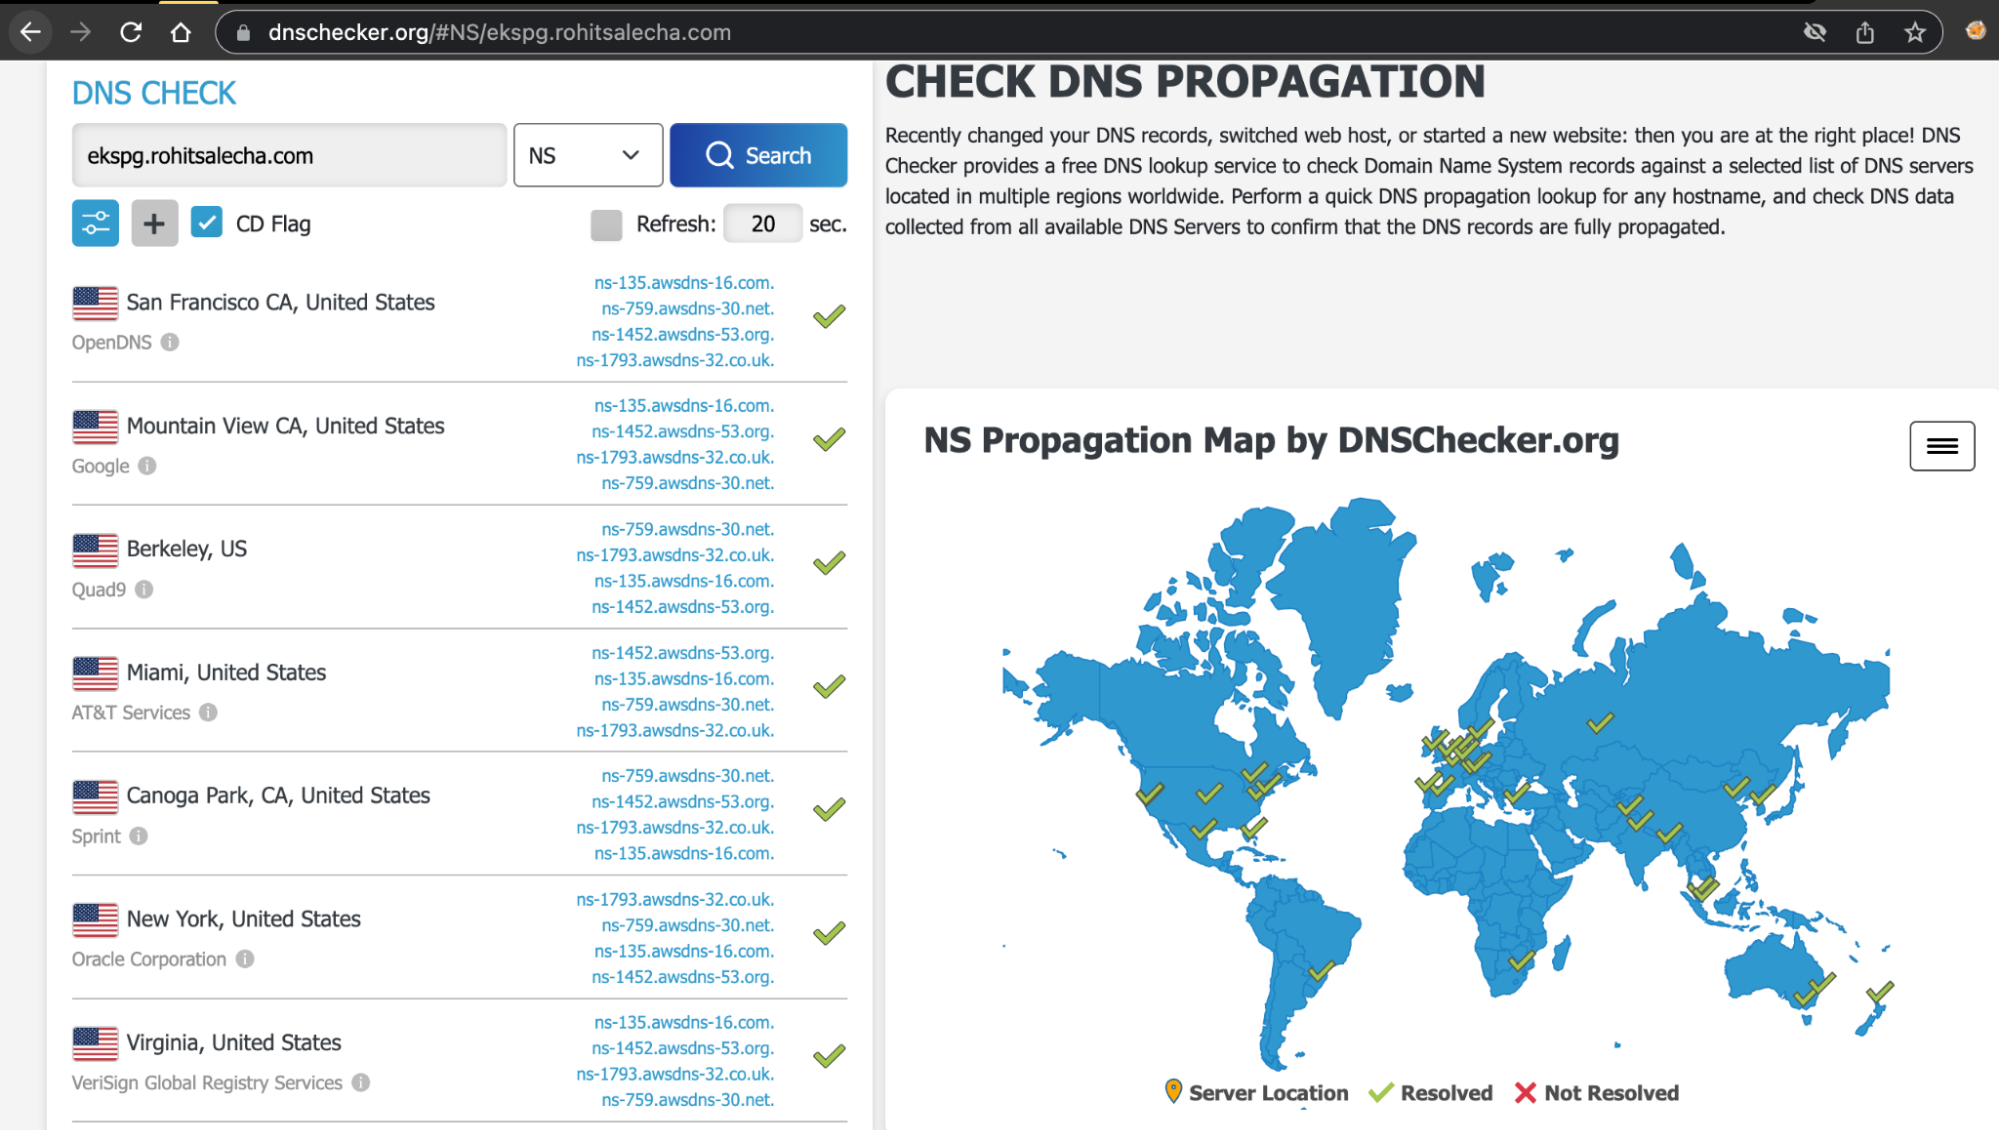The image size is (1999, 1131).
Task: Click resolved checkmark for Mountain View row
Action: 829,440
